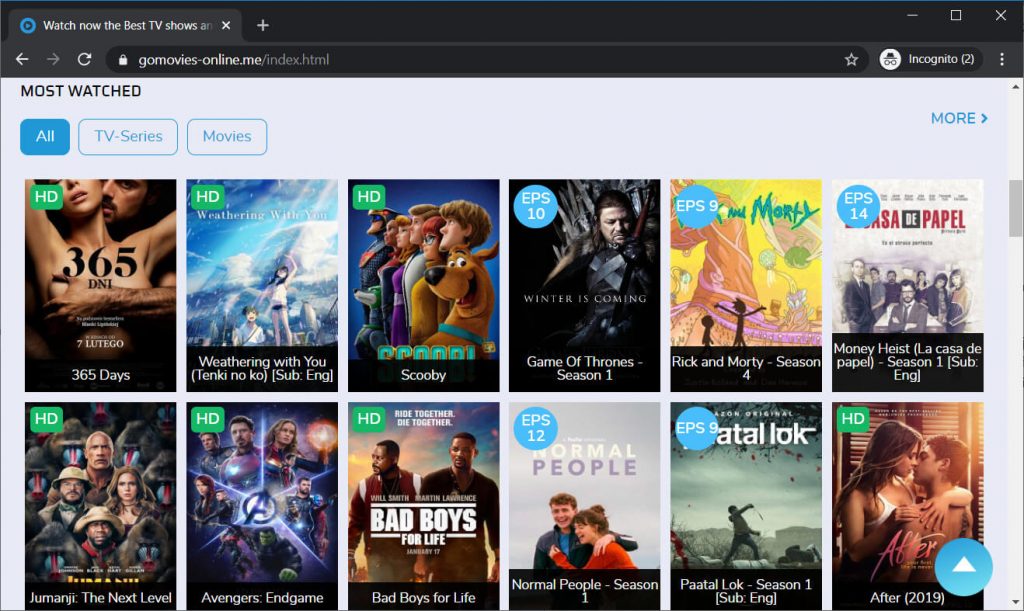Click the EPS 10 badge on Game Of Thrones
The width and height of the screenshot is (1024, 611).
[x=536, y=206]
